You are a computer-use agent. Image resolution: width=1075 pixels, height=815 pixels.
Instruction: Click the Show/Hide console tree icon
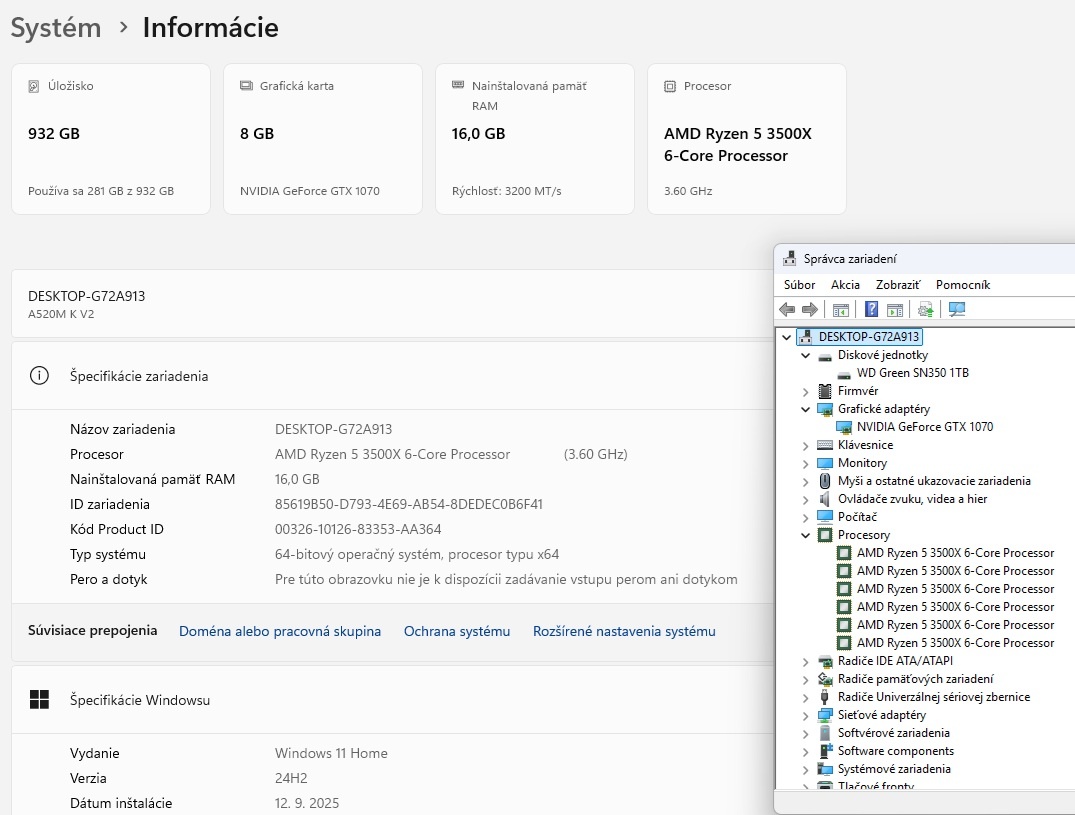[841, 310]
